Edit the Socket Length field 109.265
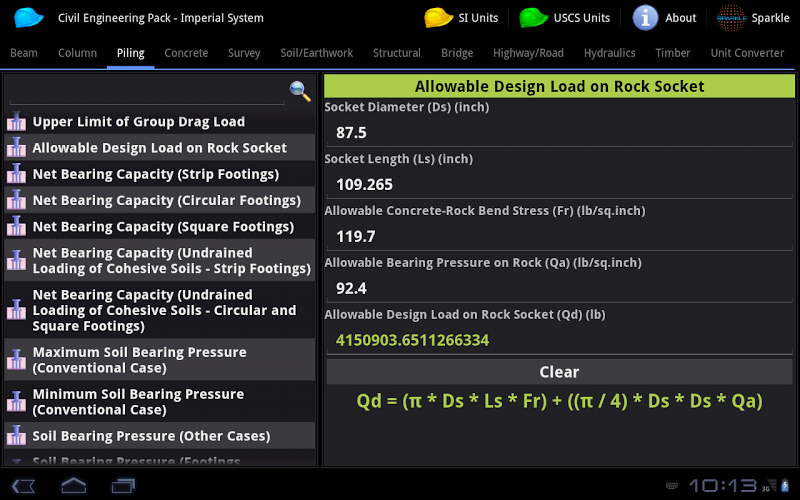Screen dimensions: 800x500 pyautogui.click(x=559, y=185)
